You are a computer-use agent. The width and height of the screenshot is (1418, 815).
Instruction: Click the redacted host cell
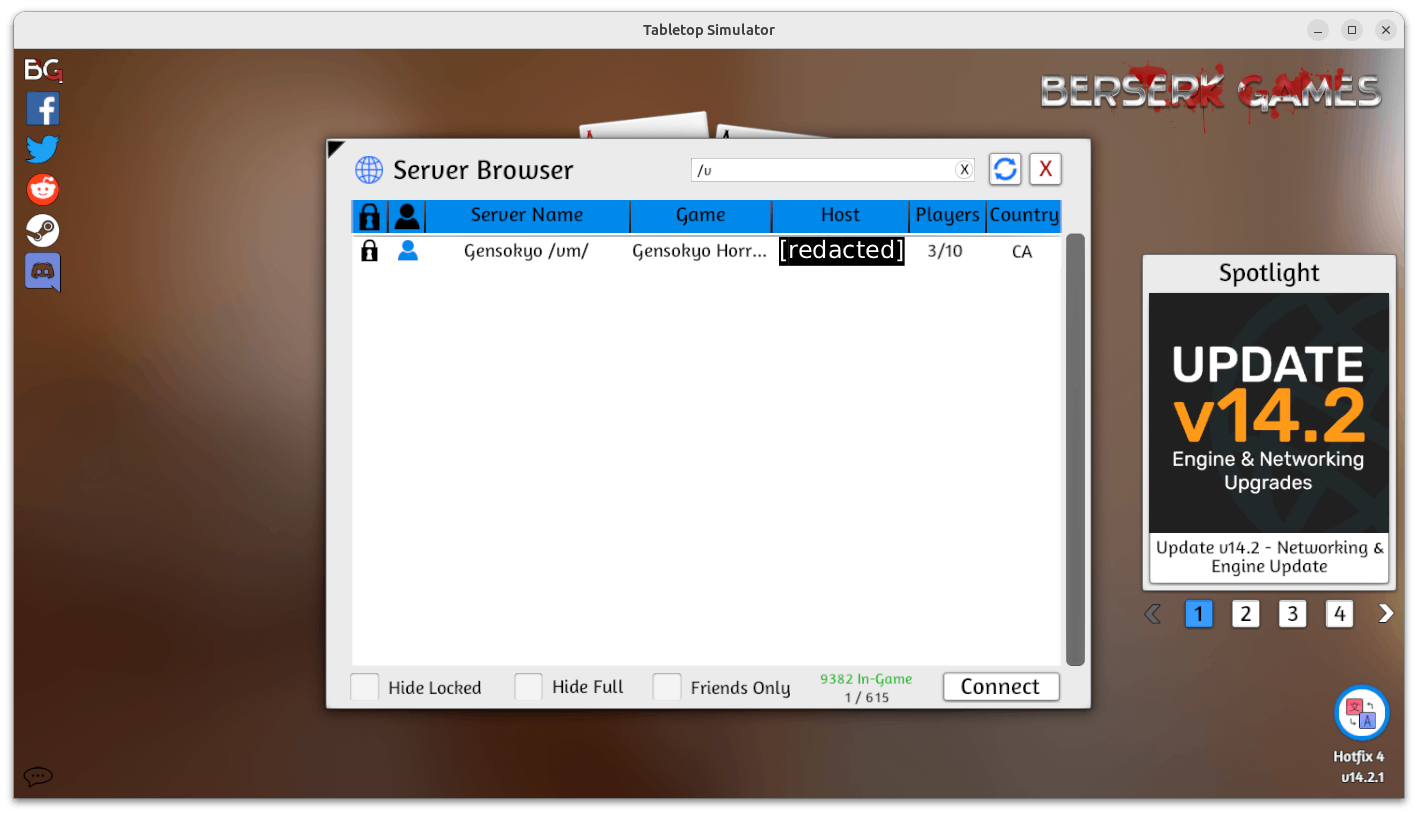click(842, 250)
